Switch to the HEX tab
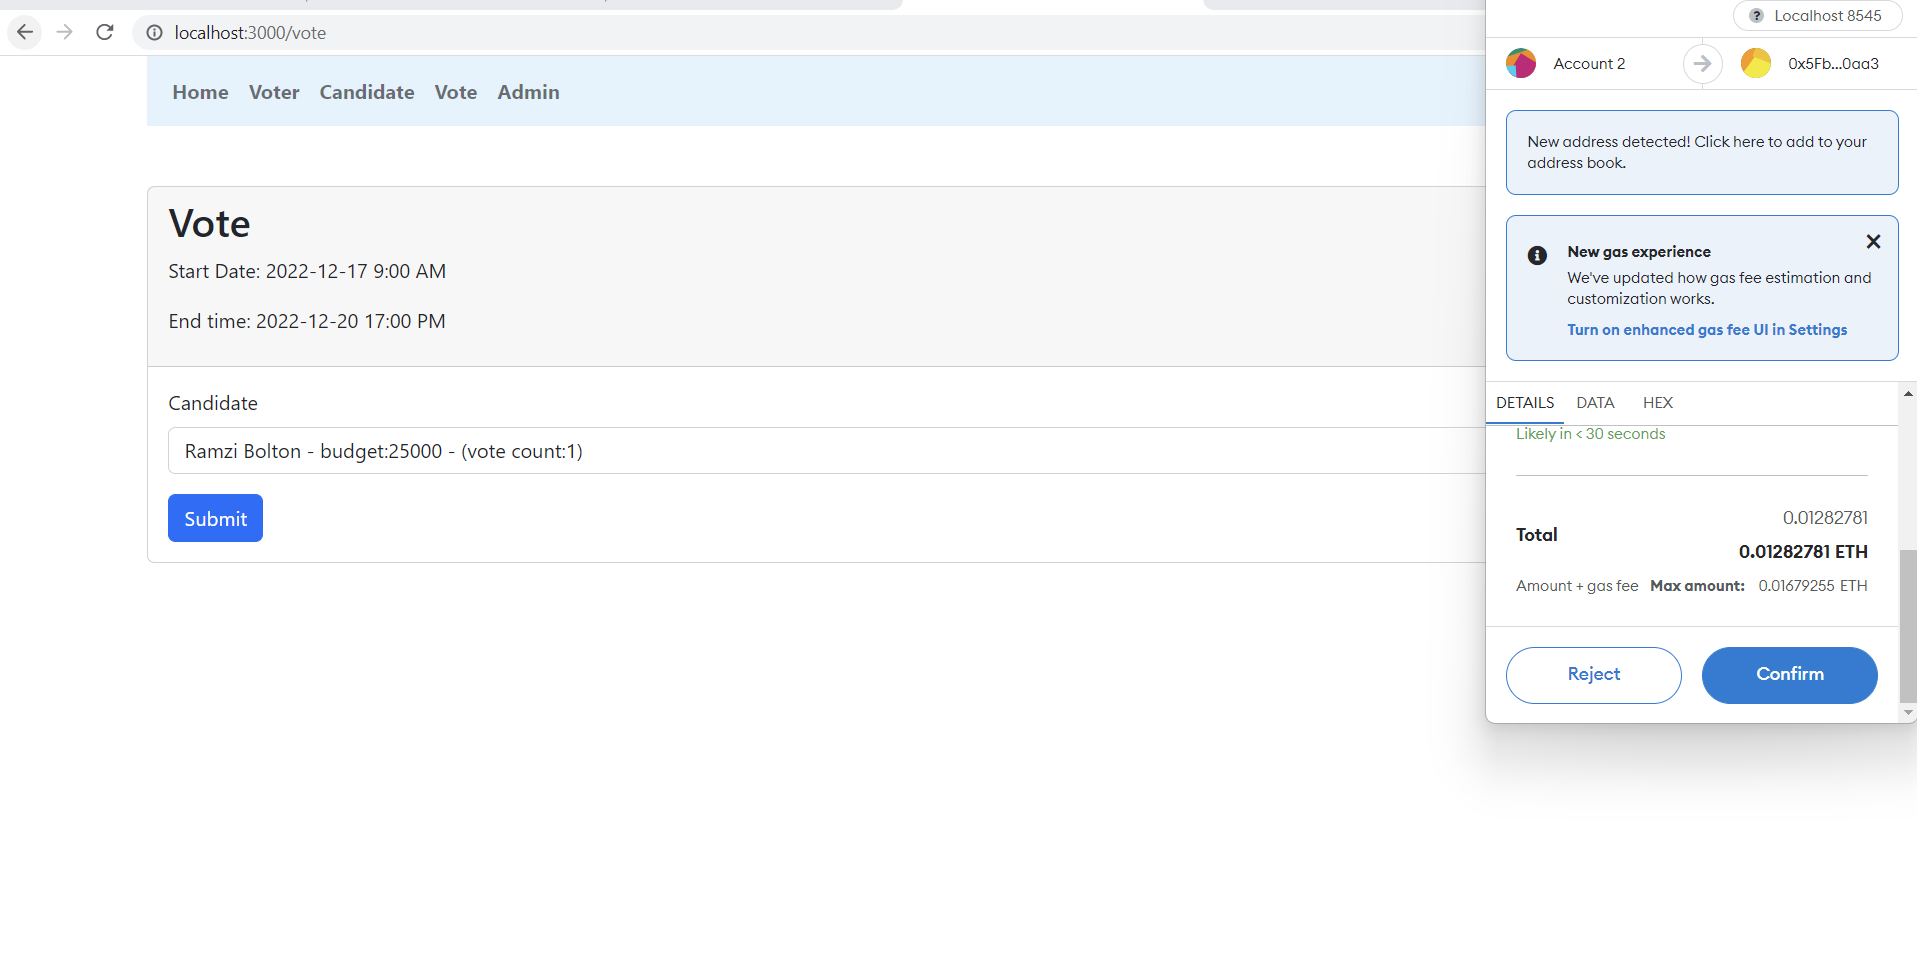Viewport: 1917px width, 980px height. point(1657,403)
